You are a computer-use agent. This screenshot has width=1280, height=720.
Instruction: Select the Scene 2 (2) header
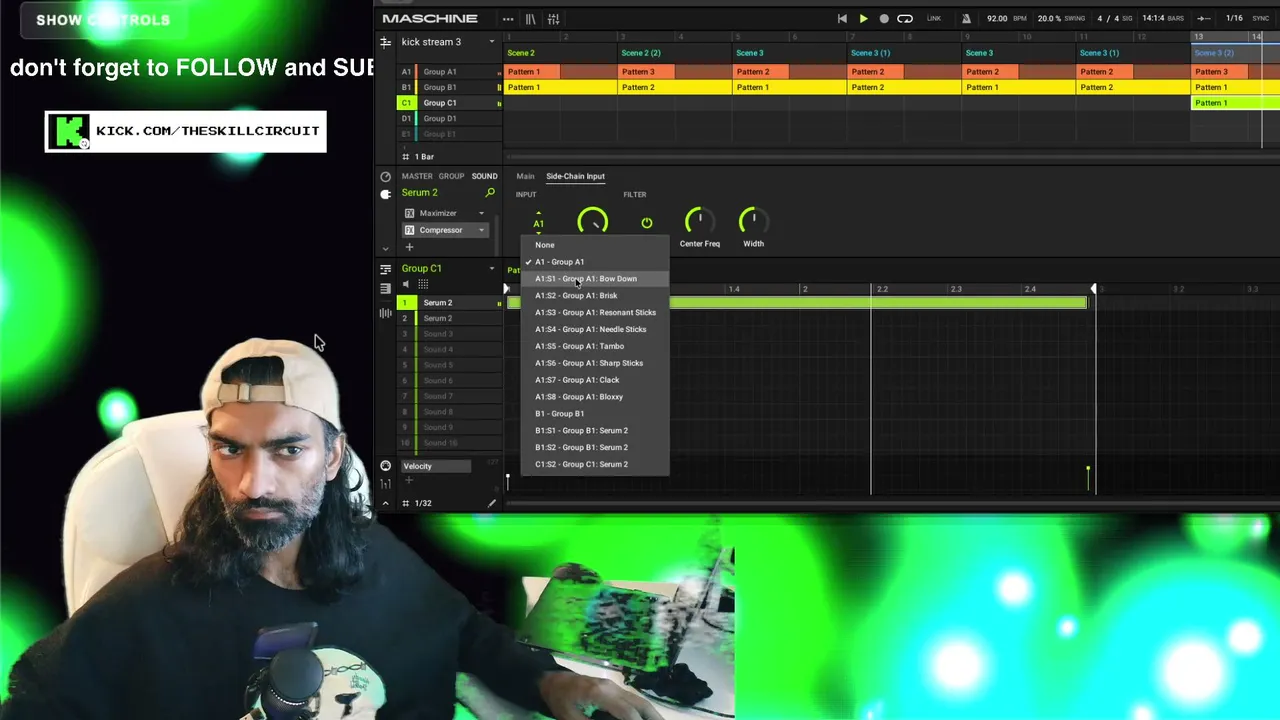641,53
